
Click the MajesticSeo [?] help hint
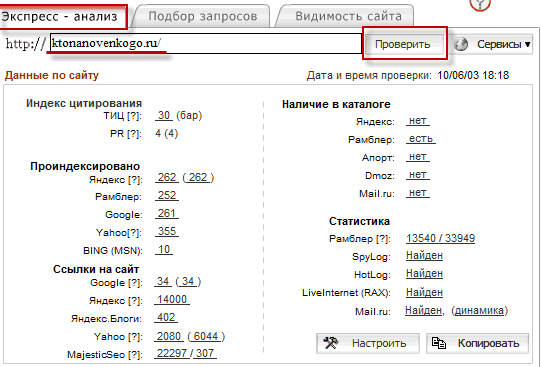pos(134,354)
